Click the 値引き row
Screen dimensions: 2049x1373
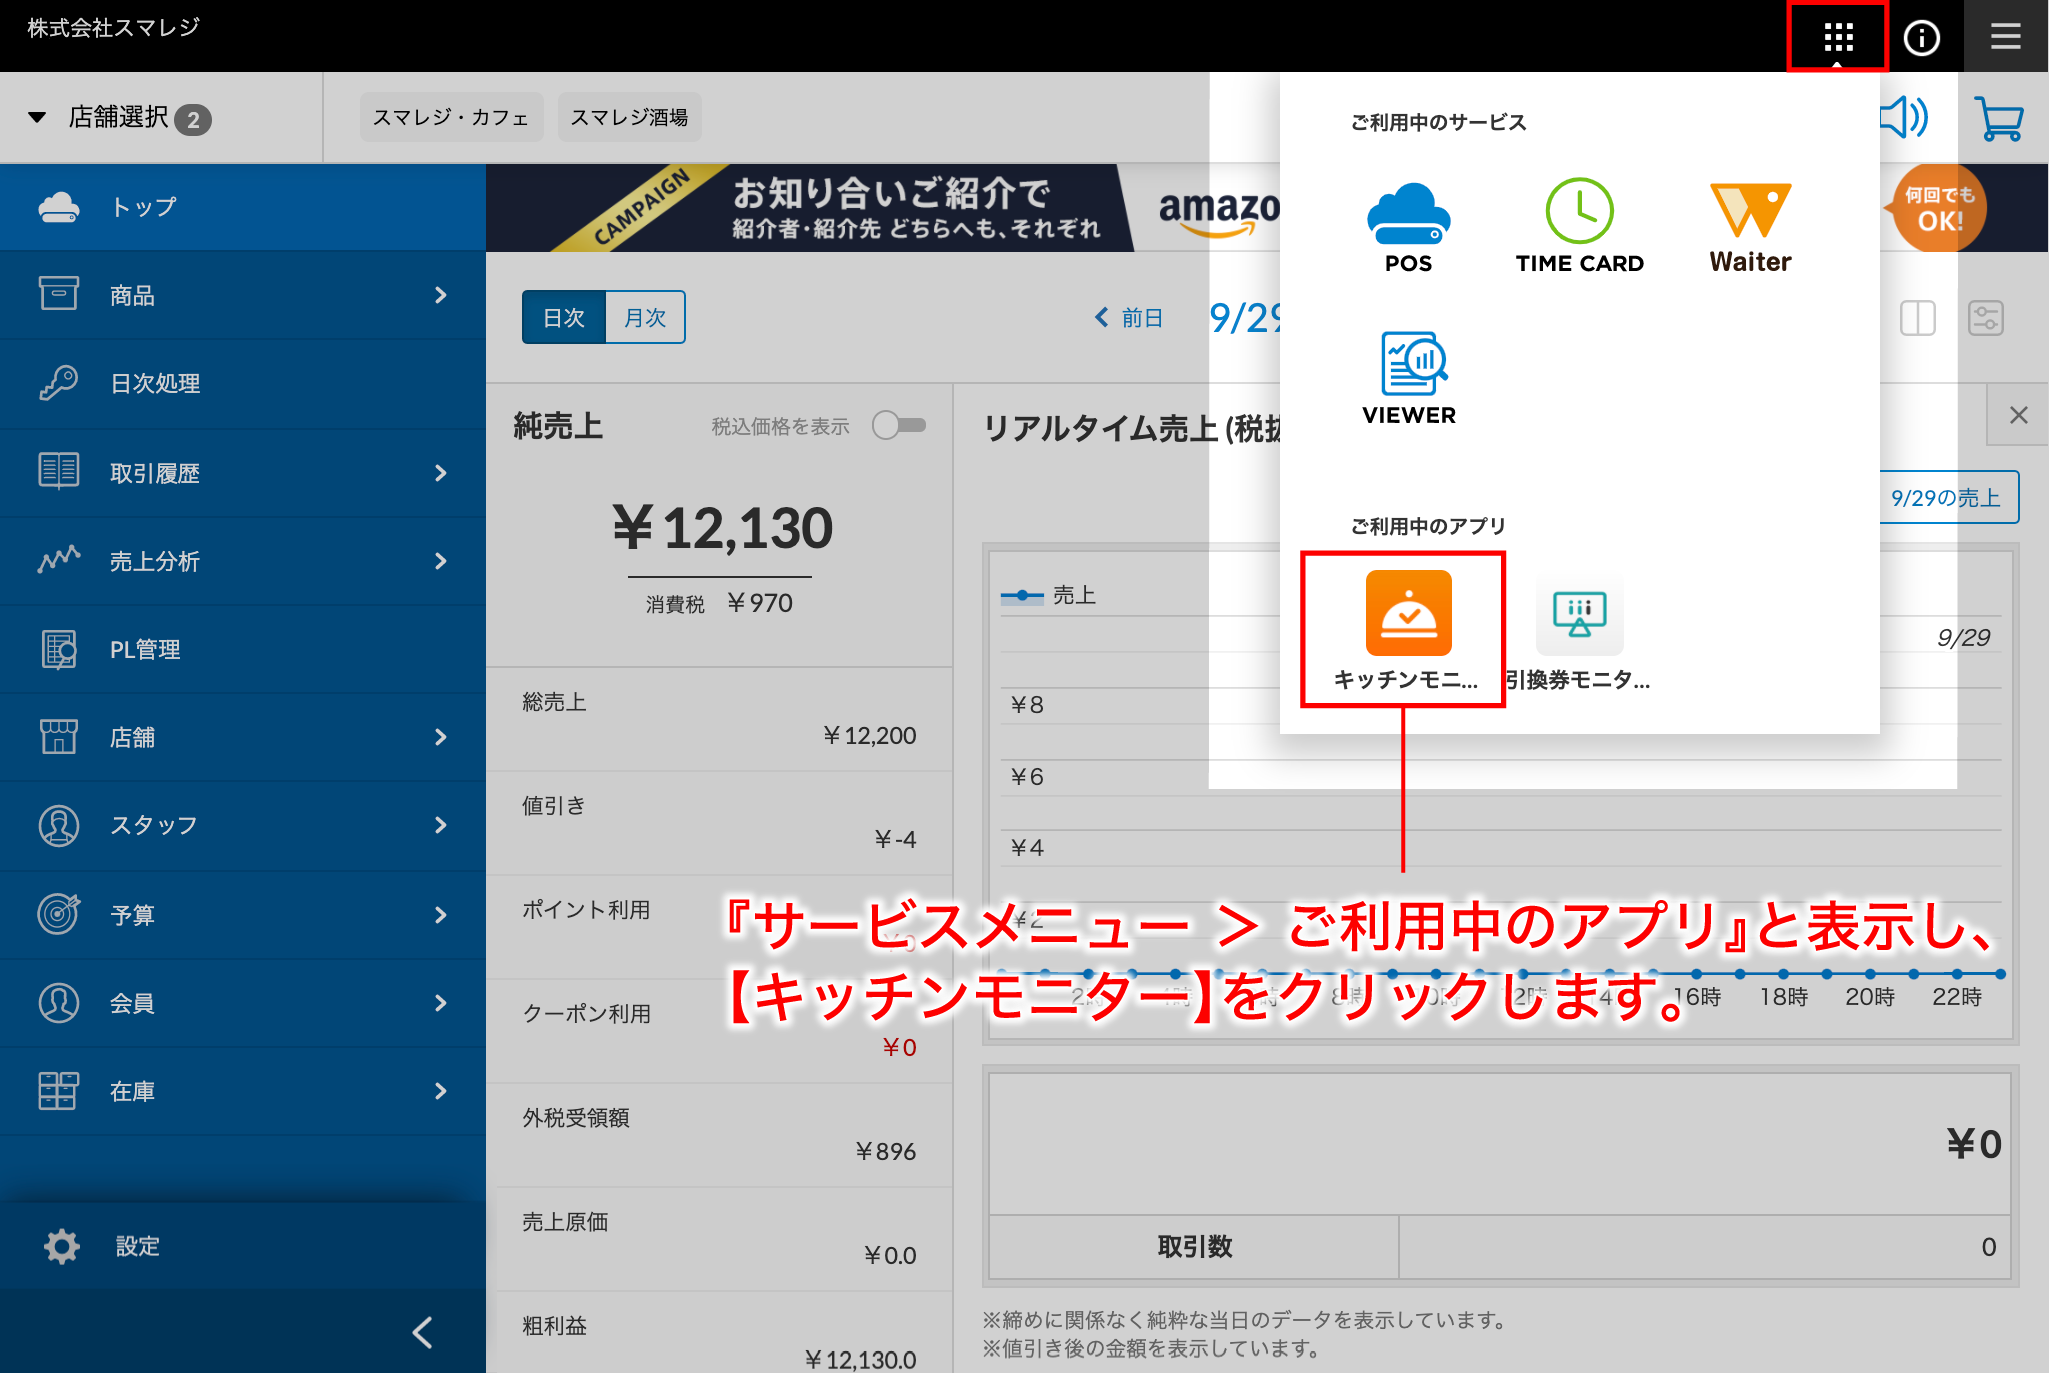pyautogui.click(x=719, y=823)
